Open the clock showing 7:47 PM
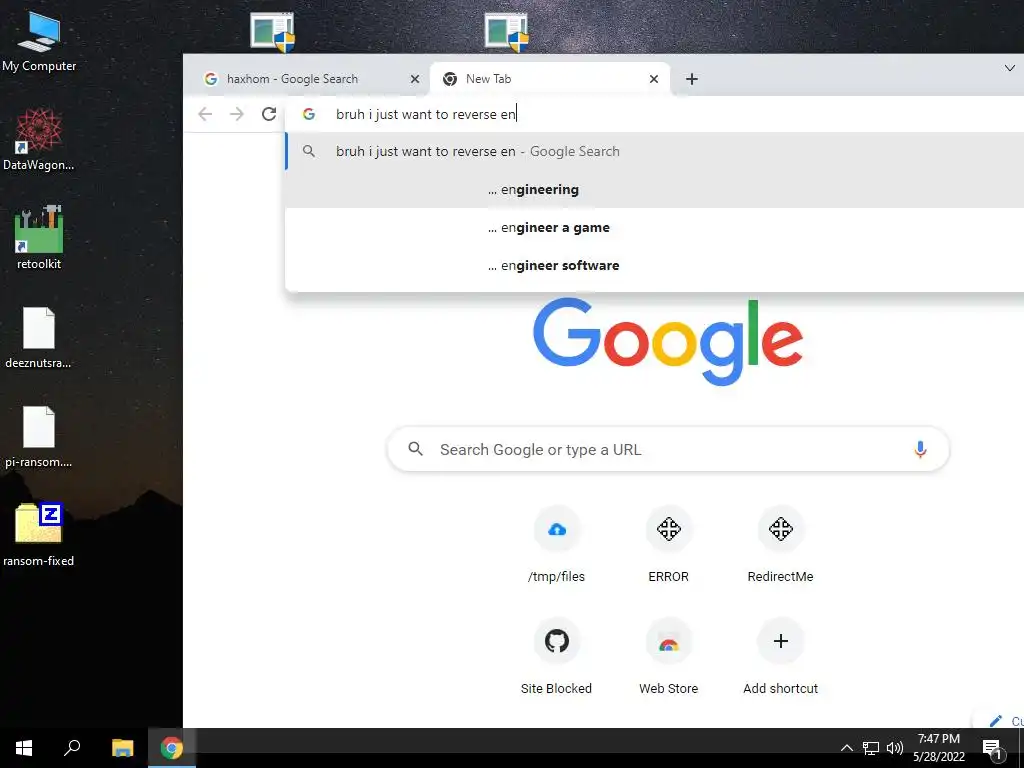Screen dimensions: 1024x768 (938, 748)
